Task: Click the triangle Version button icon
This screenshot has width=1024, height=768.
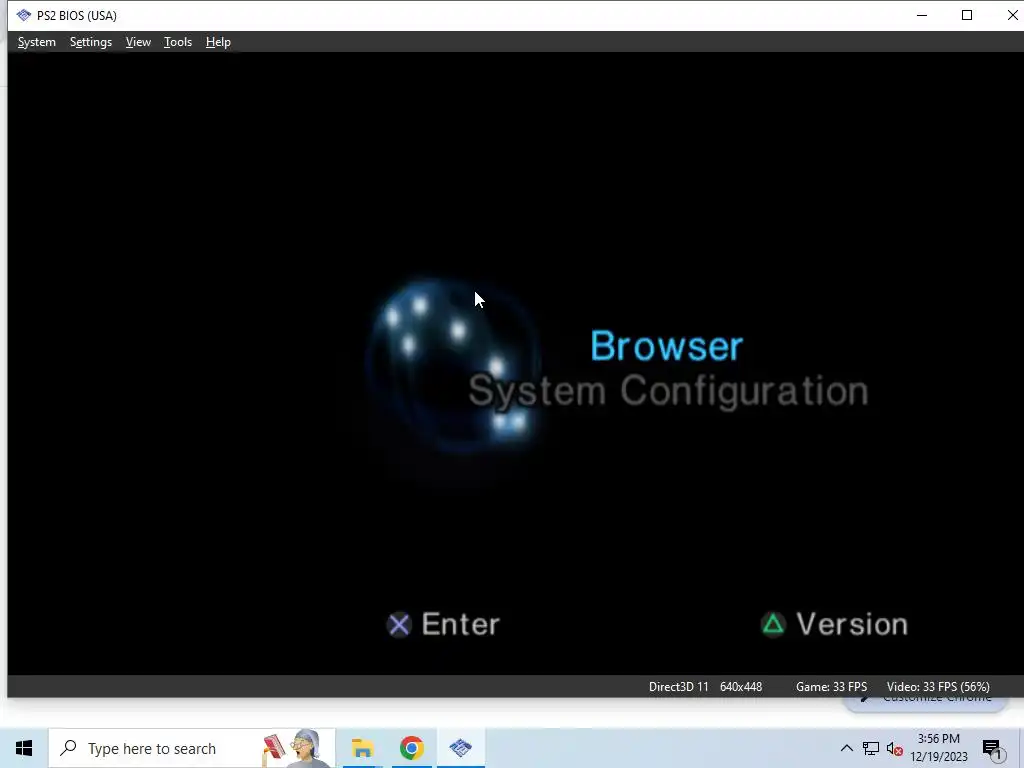Action: point(773,625)
